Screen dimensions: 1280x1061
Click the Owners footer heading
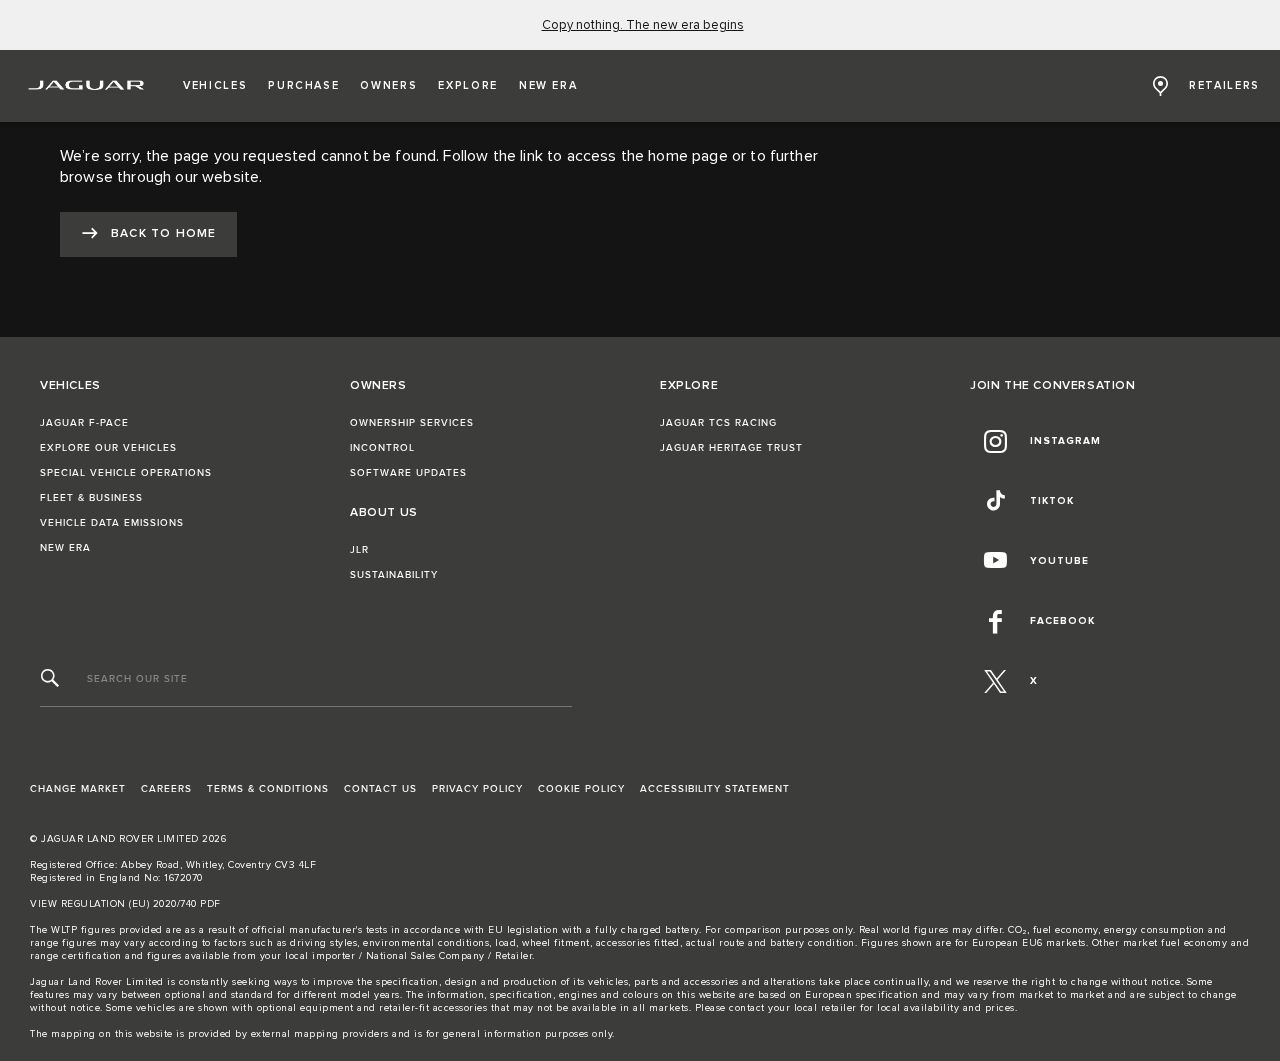pyautogui.click(x=378, y=385)
